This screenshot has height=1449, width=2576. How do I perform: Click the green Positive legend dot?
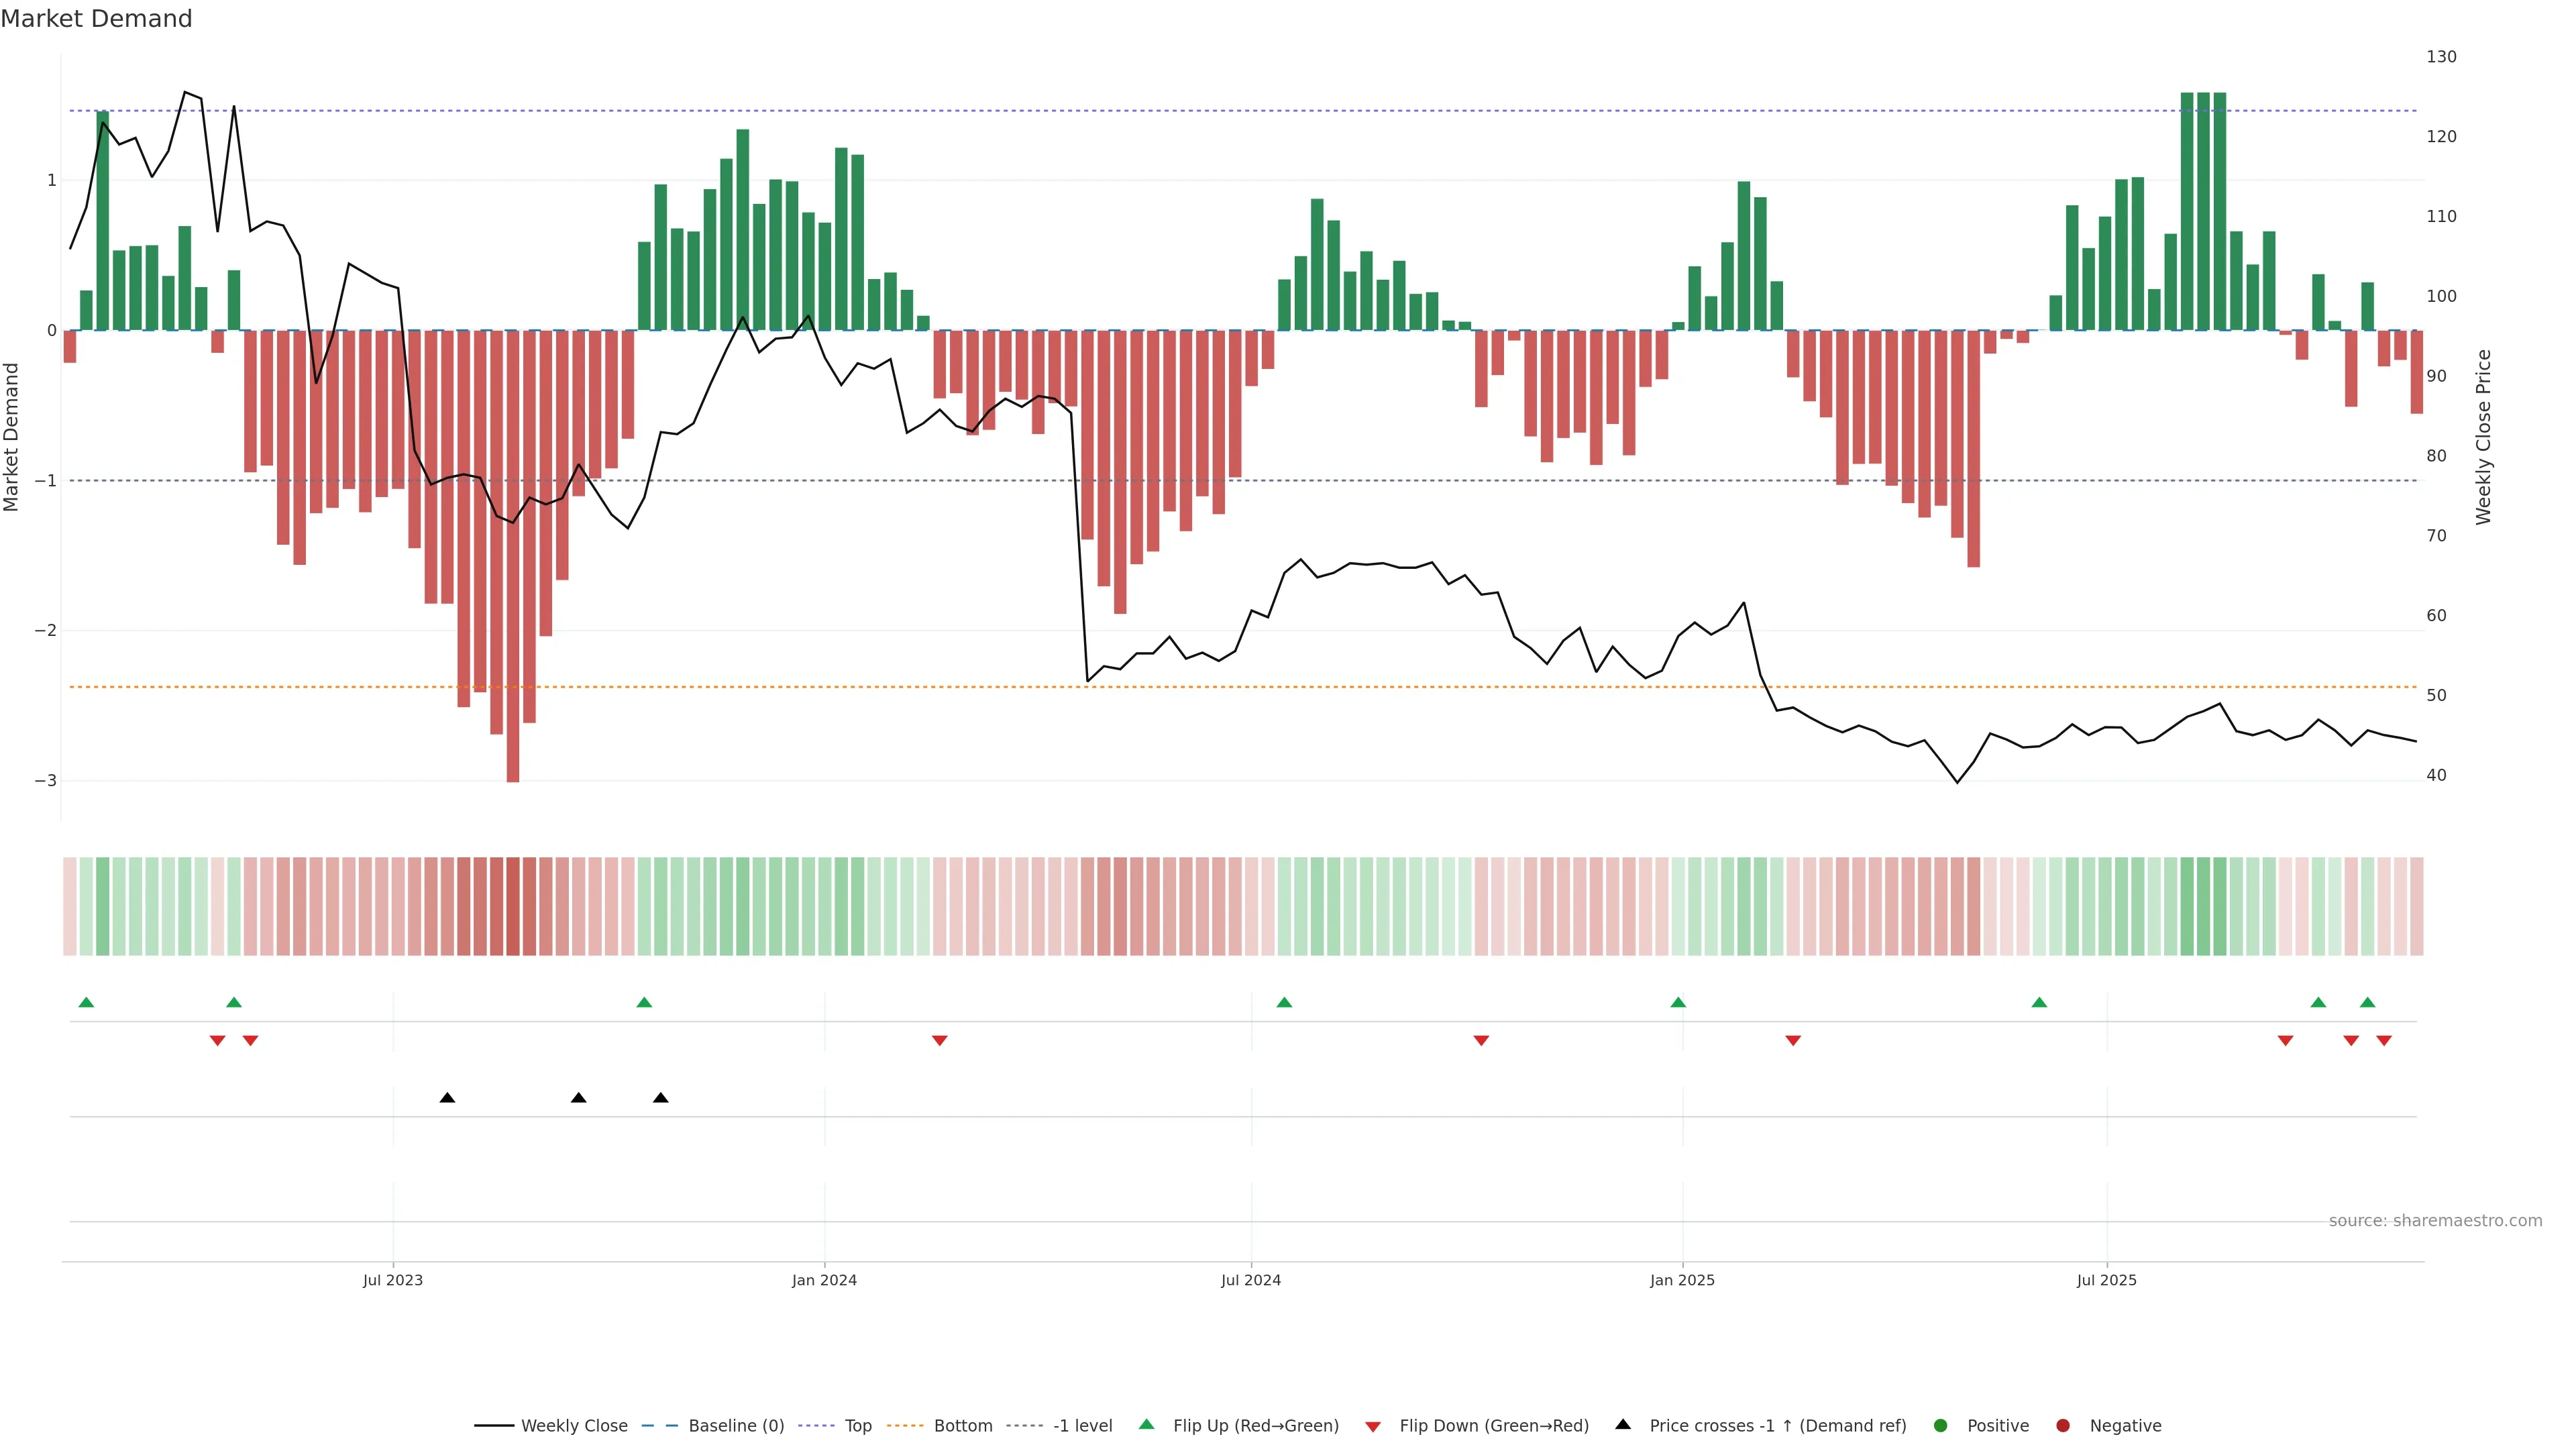point(1941,1425)
